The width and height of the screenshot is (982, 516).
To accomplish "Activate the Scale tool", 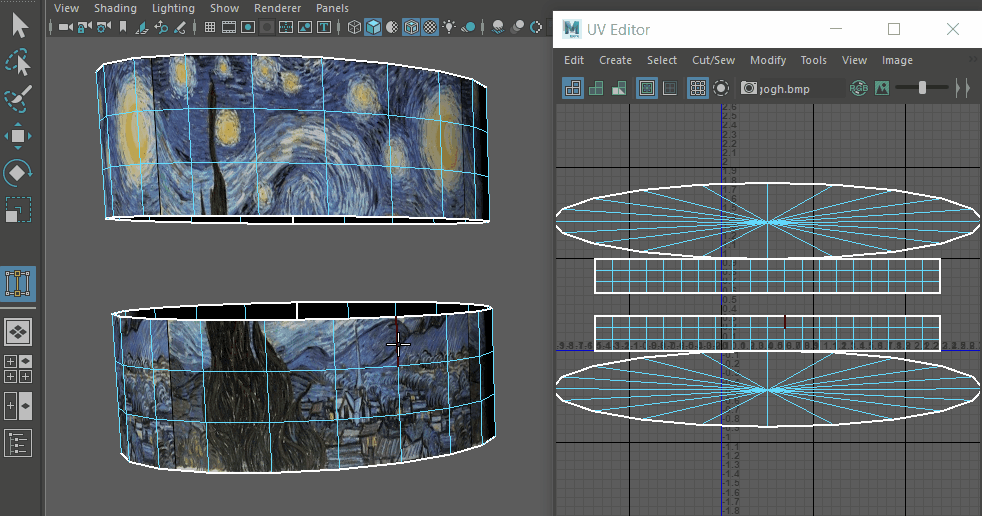I will (x=19, y=211).
